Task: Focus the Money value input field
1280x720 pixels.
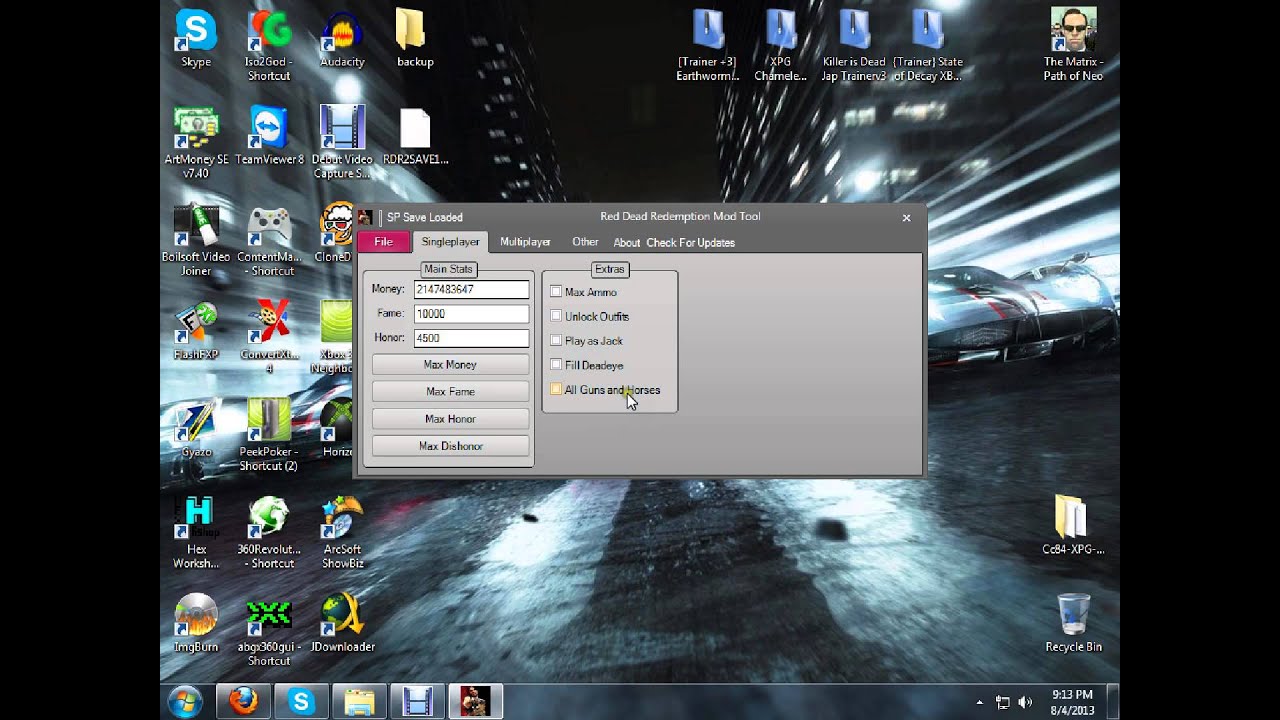Action: pyautogui.click(x=471, y=289)
